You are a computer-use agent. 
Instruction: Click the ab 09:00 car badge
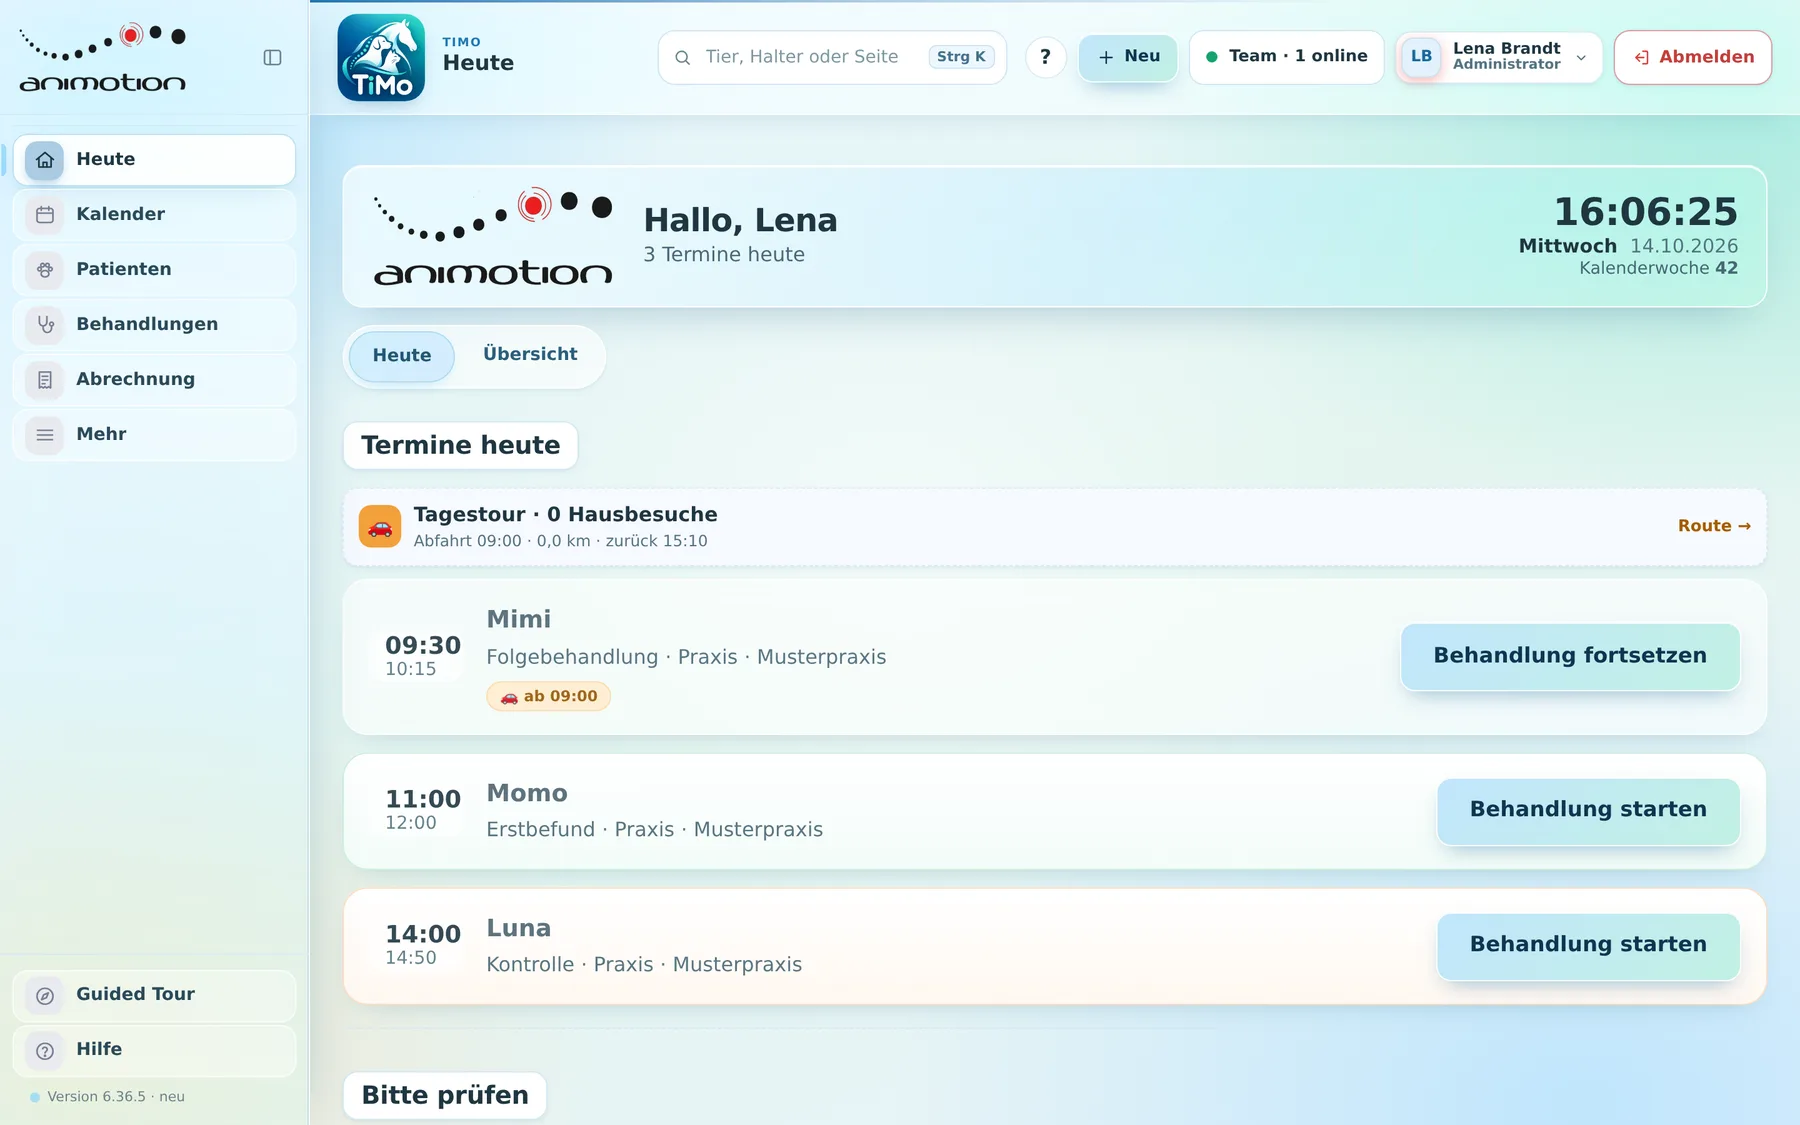(x=549, y=697)
